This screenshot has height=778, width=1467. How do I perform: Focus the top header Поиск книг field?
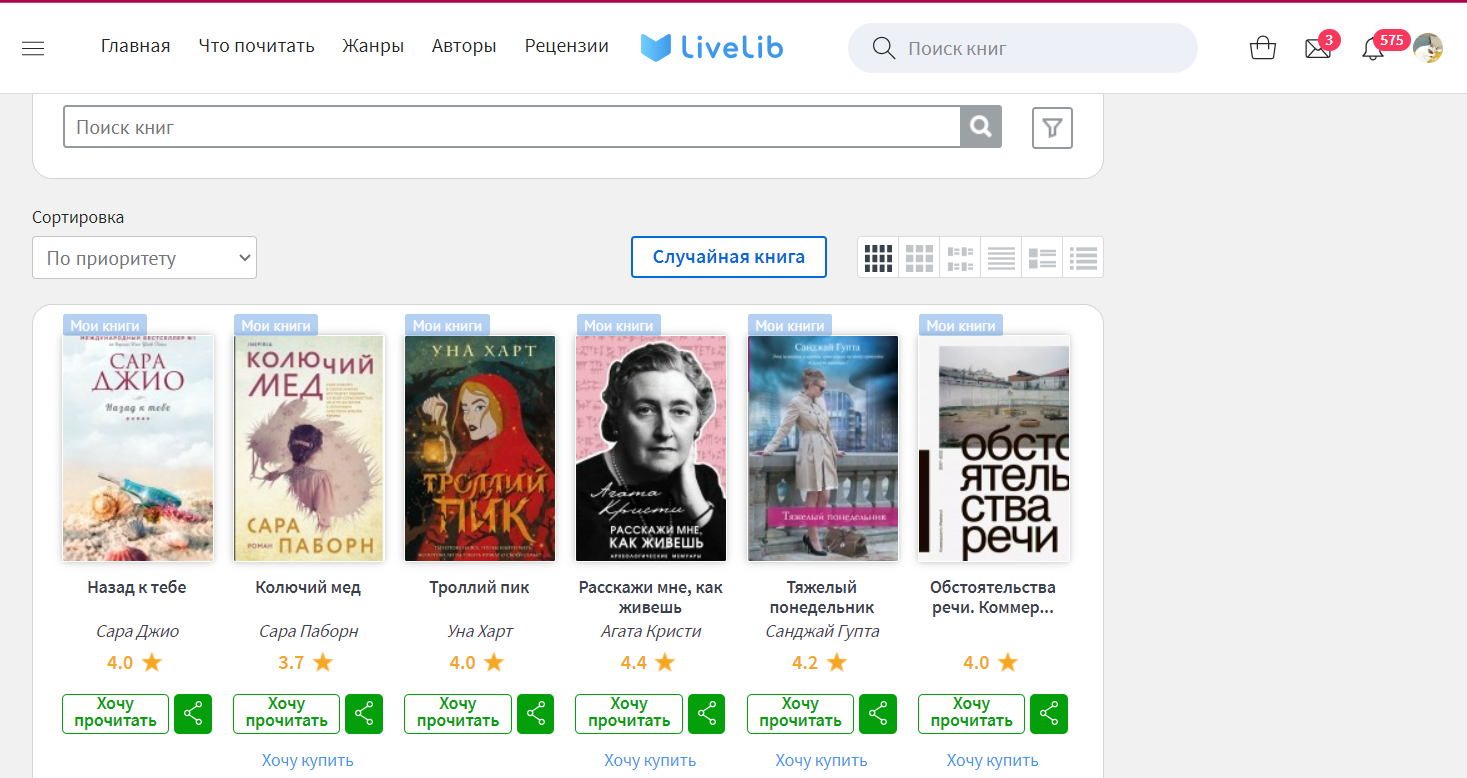(x=1023, y=48)
